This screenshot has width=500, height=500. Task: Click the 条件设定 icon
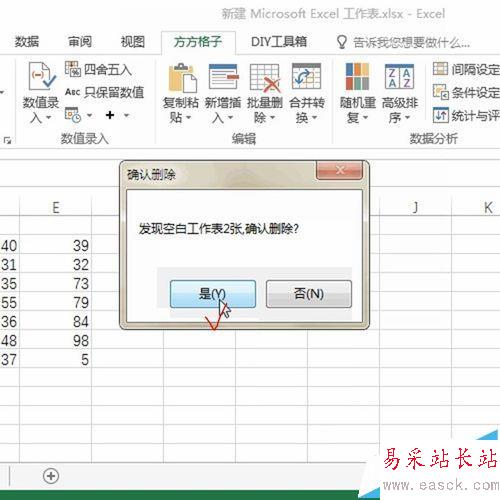pyautogui.click(x=441, y=92)
